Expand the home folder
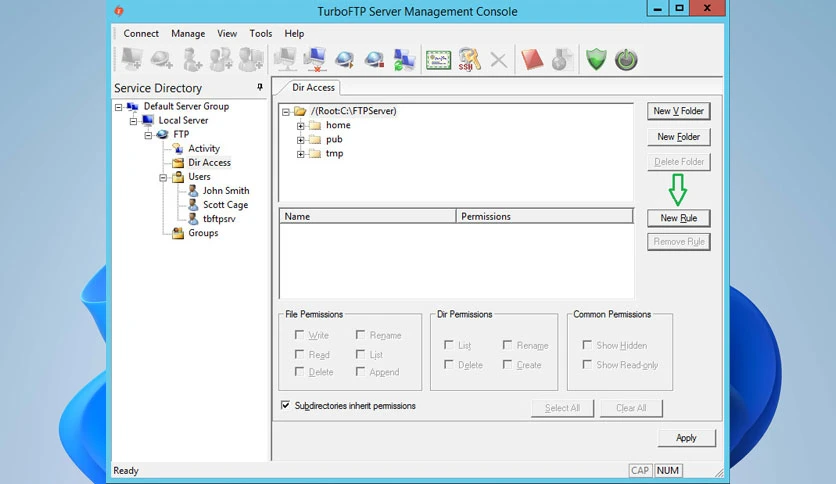This screenshot has height=484, width=836. 301,126
